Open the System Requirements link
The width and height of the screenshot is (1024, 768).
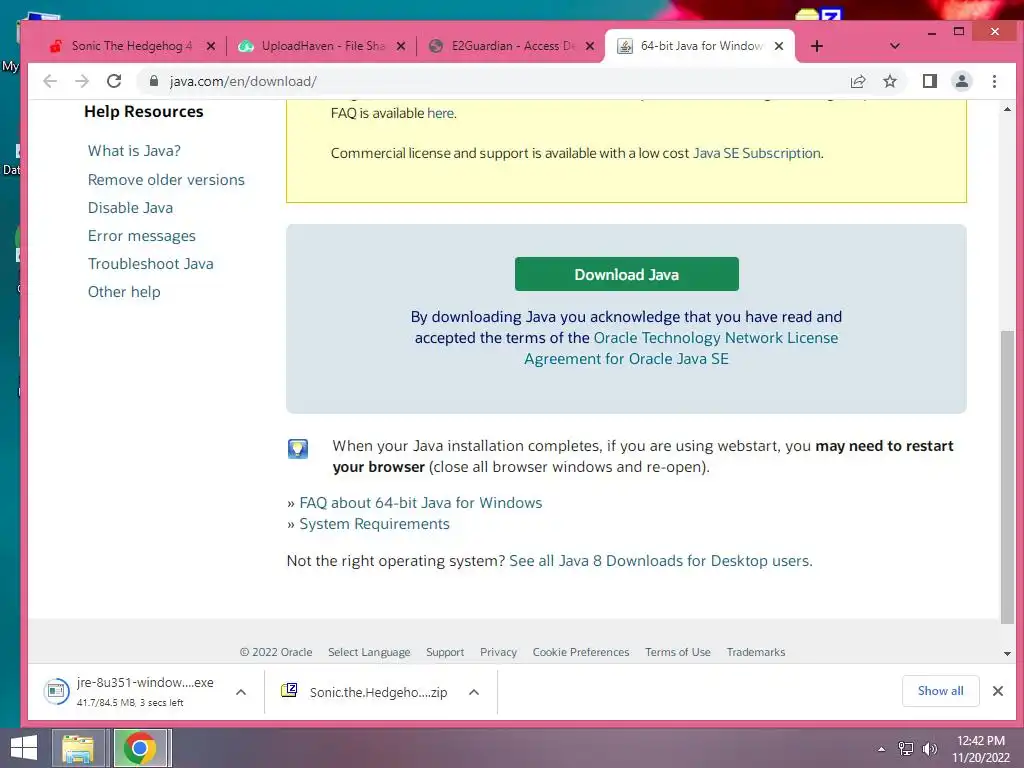pyautogui.click(x=374, y=524)
